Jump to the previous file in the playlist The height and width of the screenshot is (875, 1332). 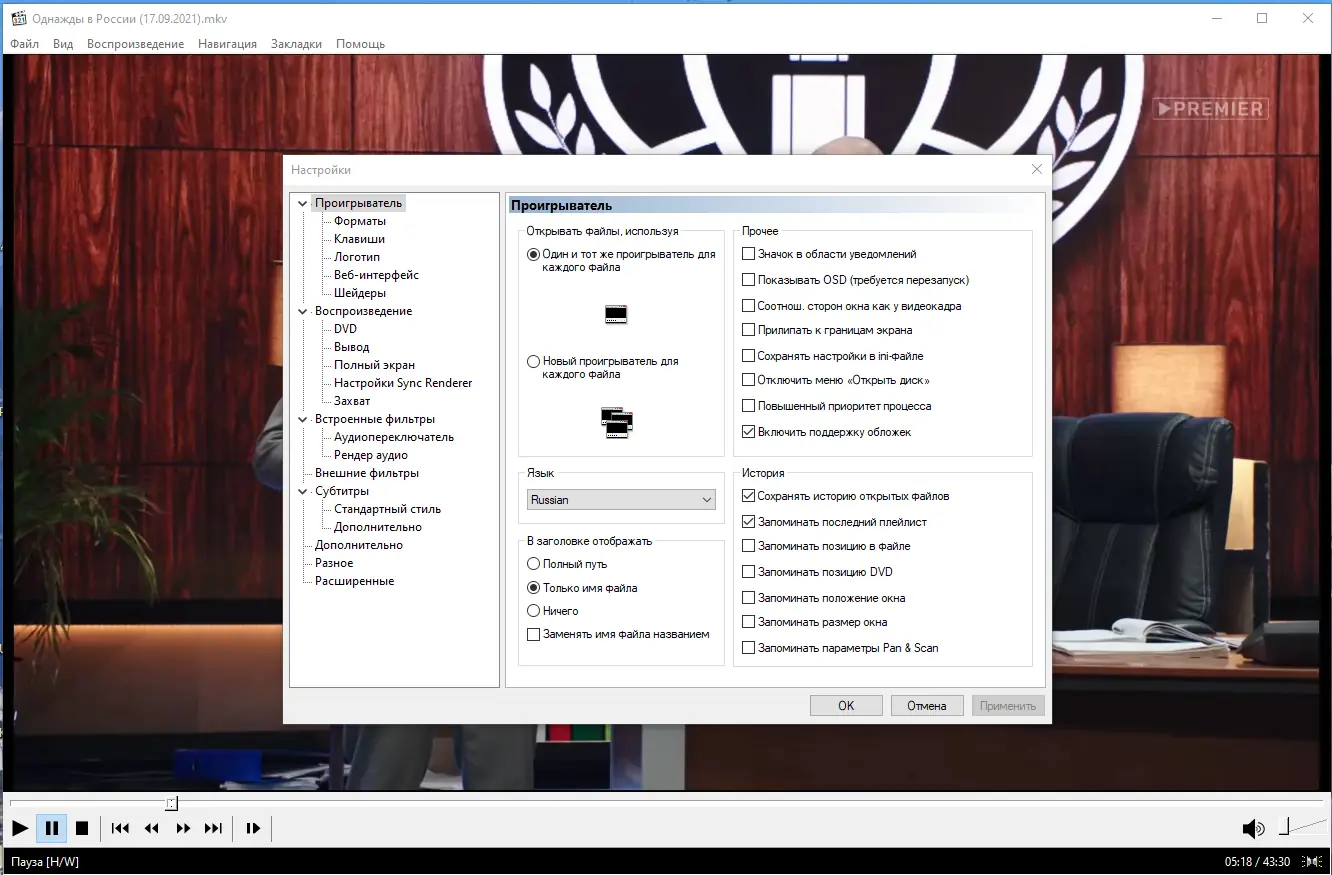pyautogui.click(x=120, y=828)
